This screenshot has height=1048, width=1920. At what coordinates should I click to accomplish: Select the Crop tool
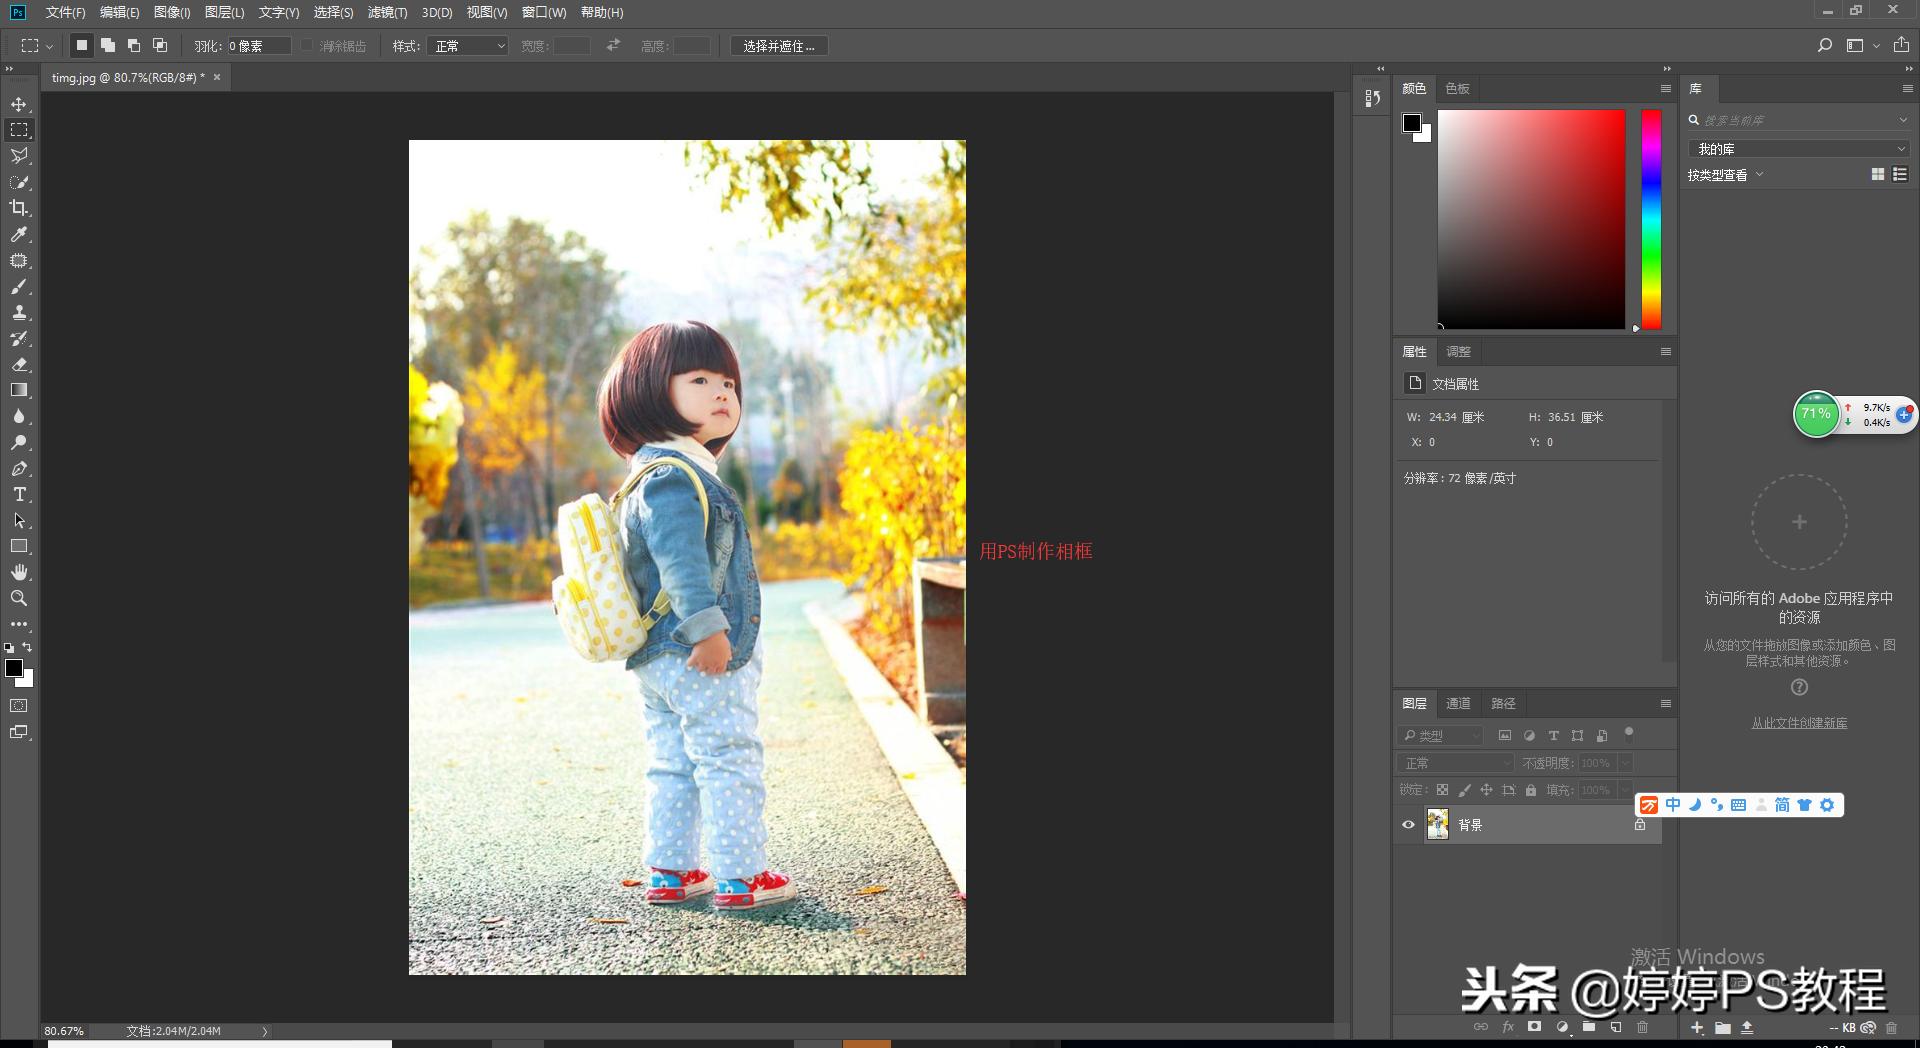(x=19, y=208)
